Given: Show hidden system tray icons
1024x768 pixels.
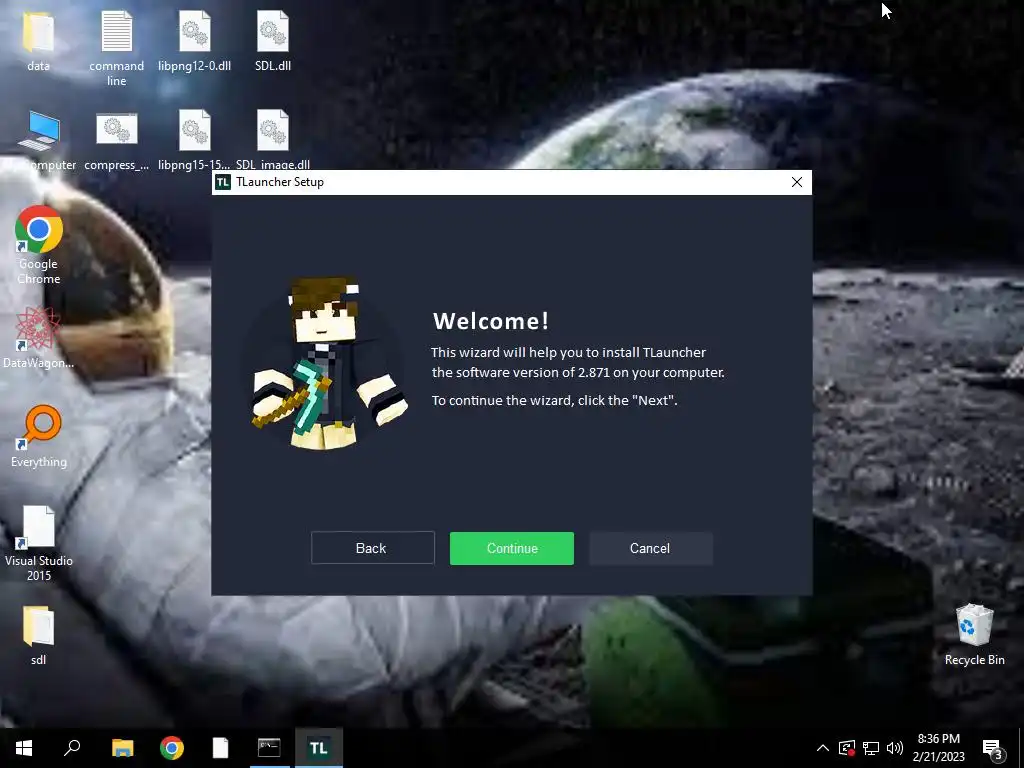Looking at the screenshot, I should [x=823, y=748].
